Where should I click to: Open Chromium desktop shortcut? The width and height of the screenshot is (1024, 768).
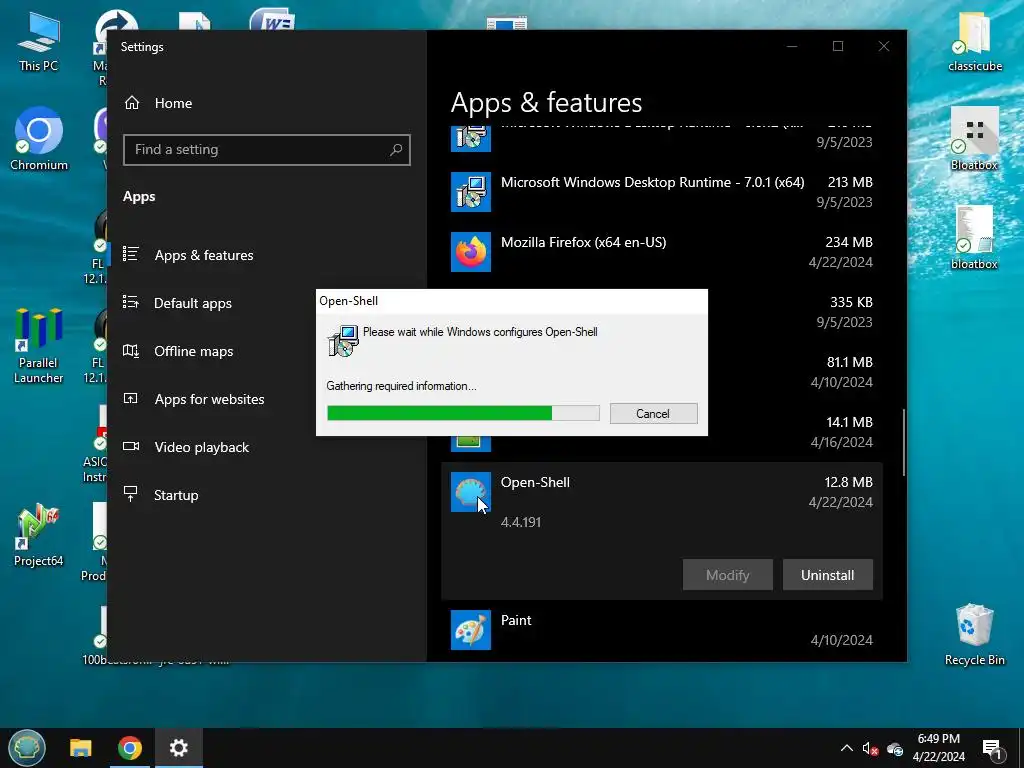[39, 139]
